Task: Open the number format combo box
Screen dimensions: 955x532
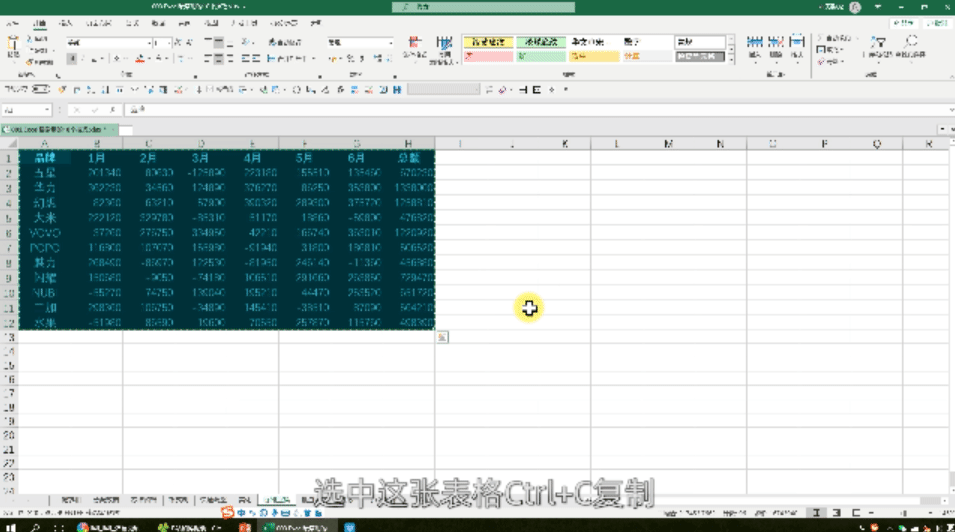Action: tap(360, 43)
